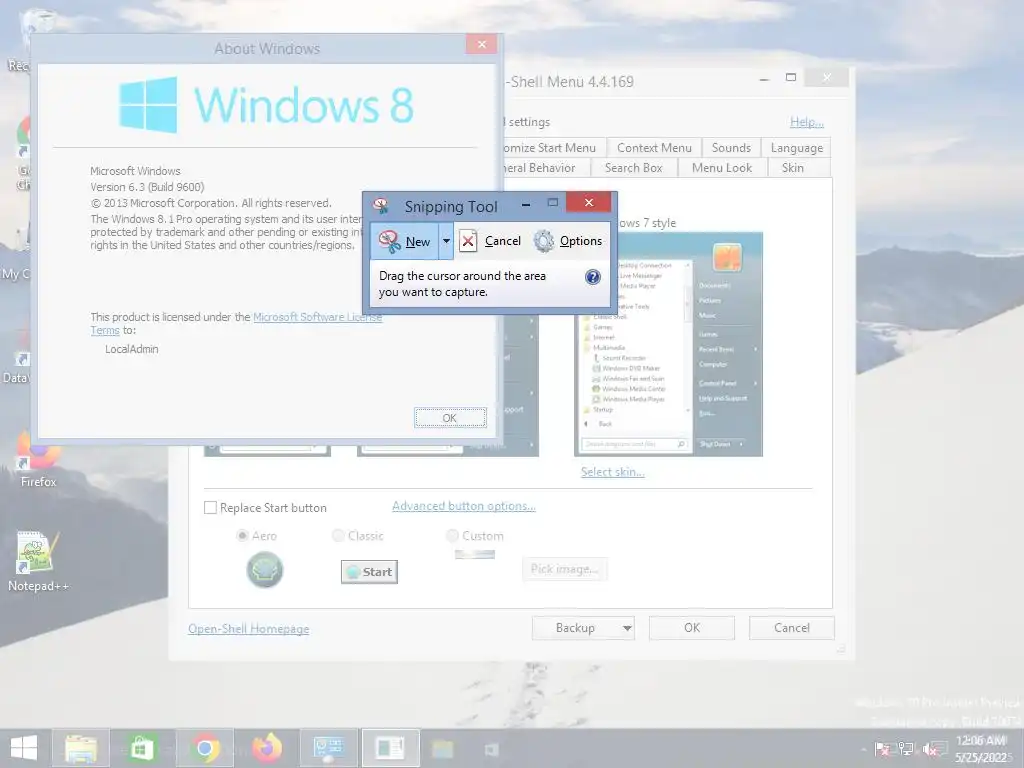The image size is (1024, 768).
Task: Click the Pick image... button
Action: pos(564,569)
